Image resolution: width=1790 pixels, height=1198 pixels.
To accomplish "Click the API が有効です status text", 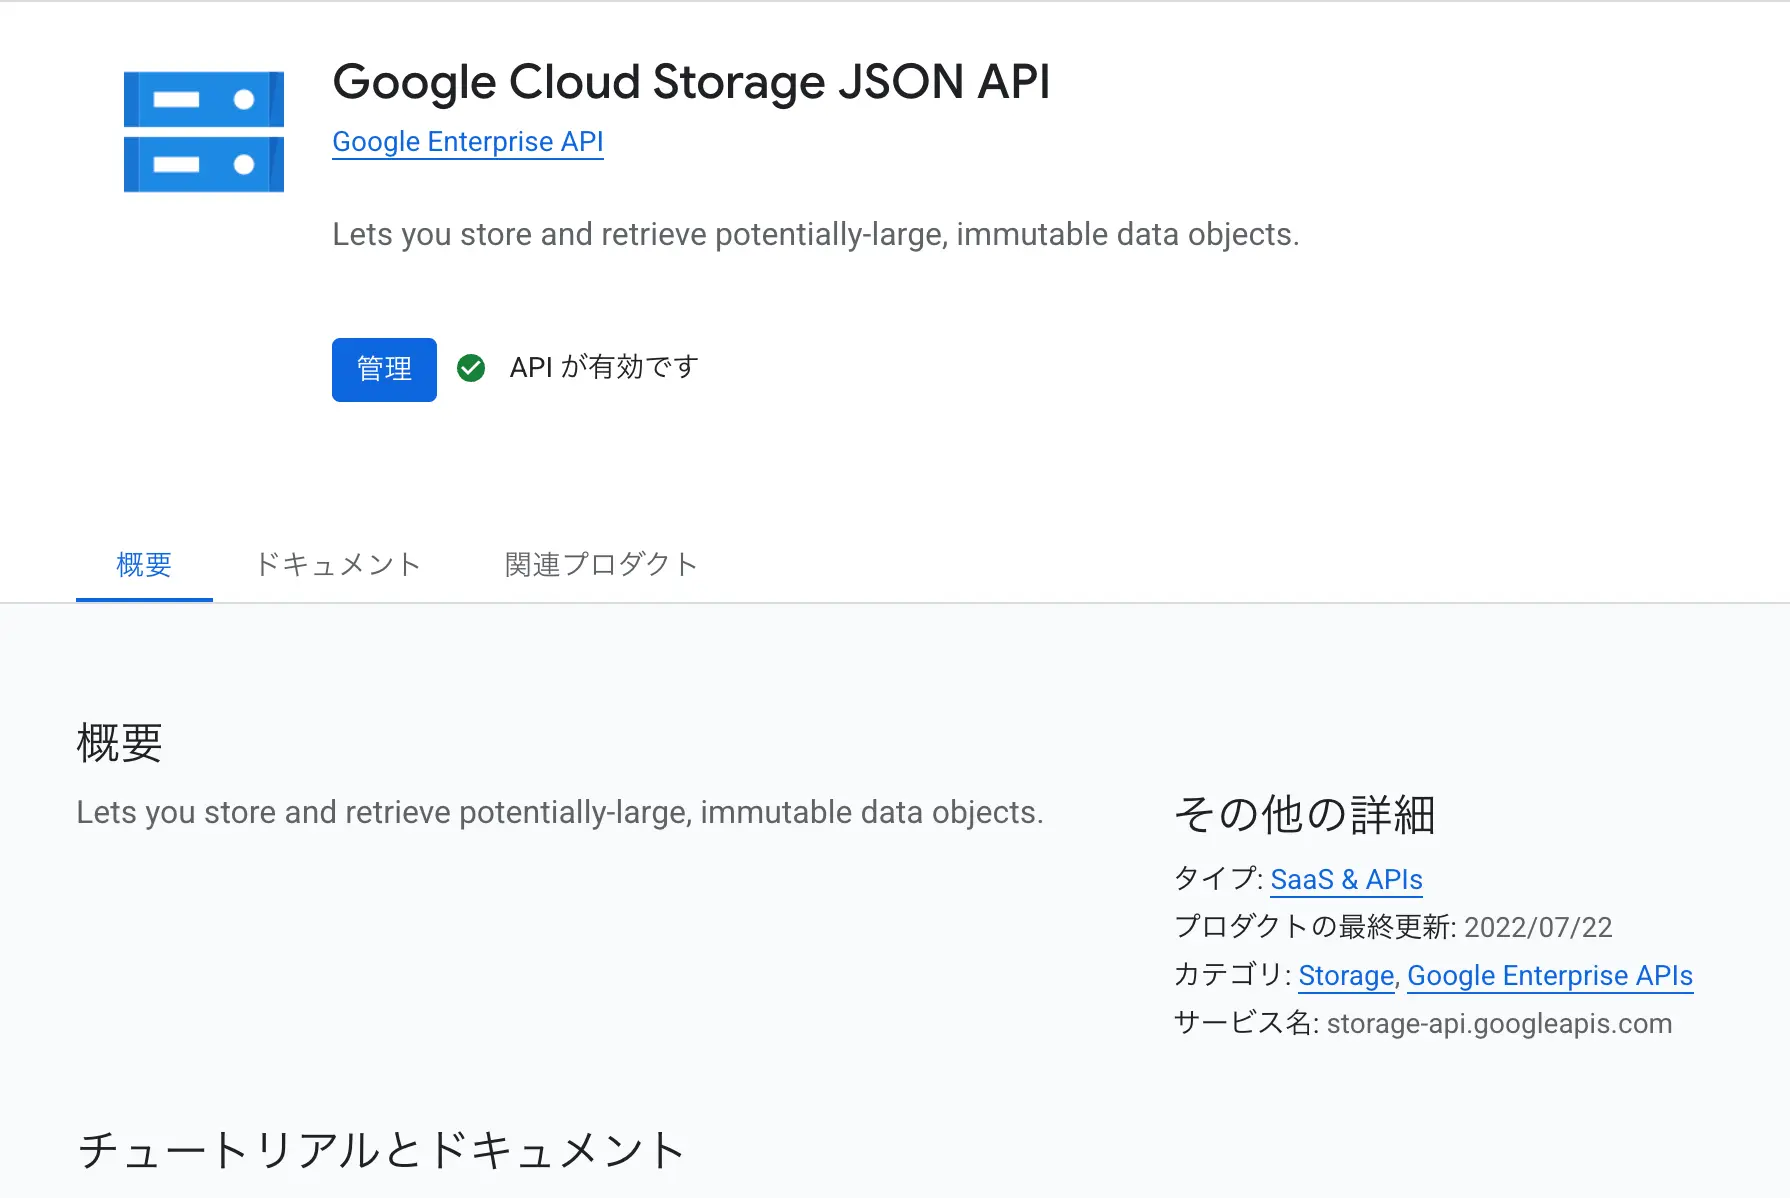I will [603, 368].
